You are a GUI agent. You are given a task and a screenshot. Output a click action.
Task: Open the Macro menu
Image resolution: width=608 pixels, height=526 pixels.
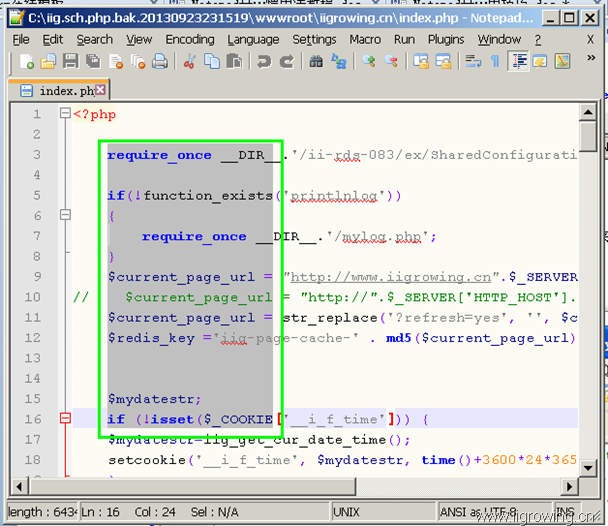(x=365, y=40)
